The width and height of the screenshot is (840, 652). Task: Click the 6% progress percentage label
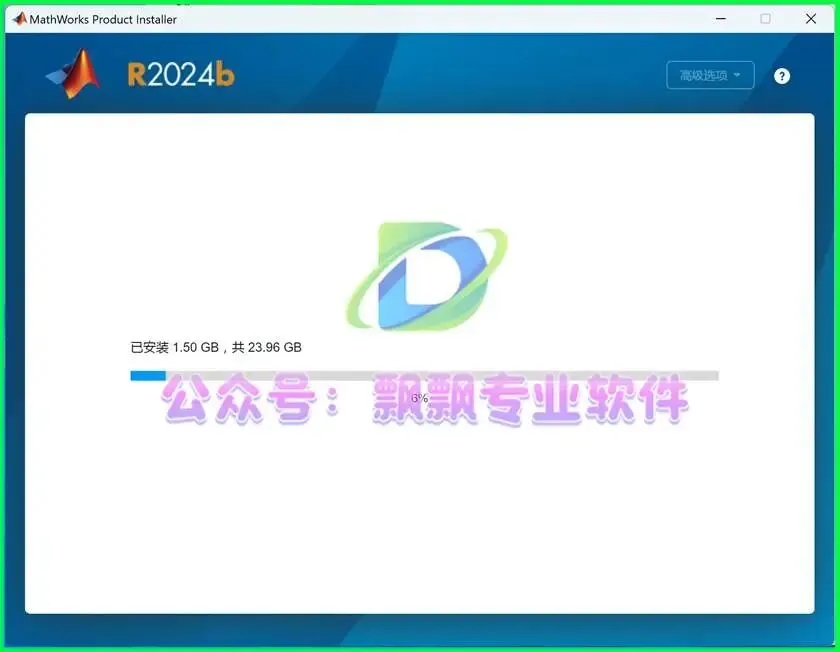419,398
